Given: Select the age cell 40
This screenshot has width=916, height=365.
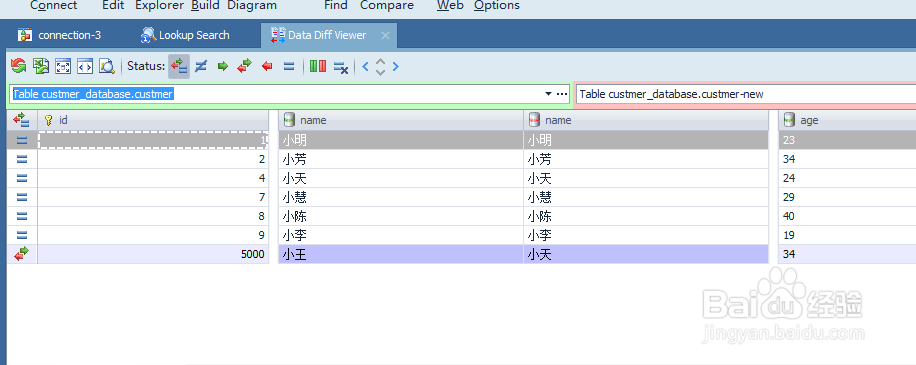Looking at the screenshot, I should [x=847, y=217].
